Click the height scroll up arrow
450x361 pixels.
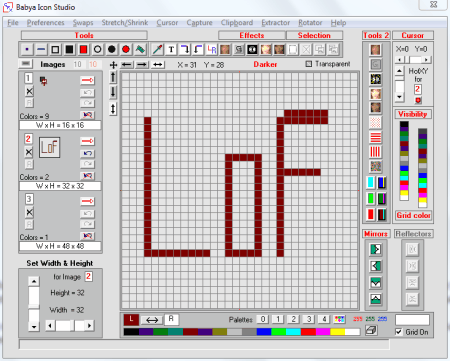(x=34, y=281)
